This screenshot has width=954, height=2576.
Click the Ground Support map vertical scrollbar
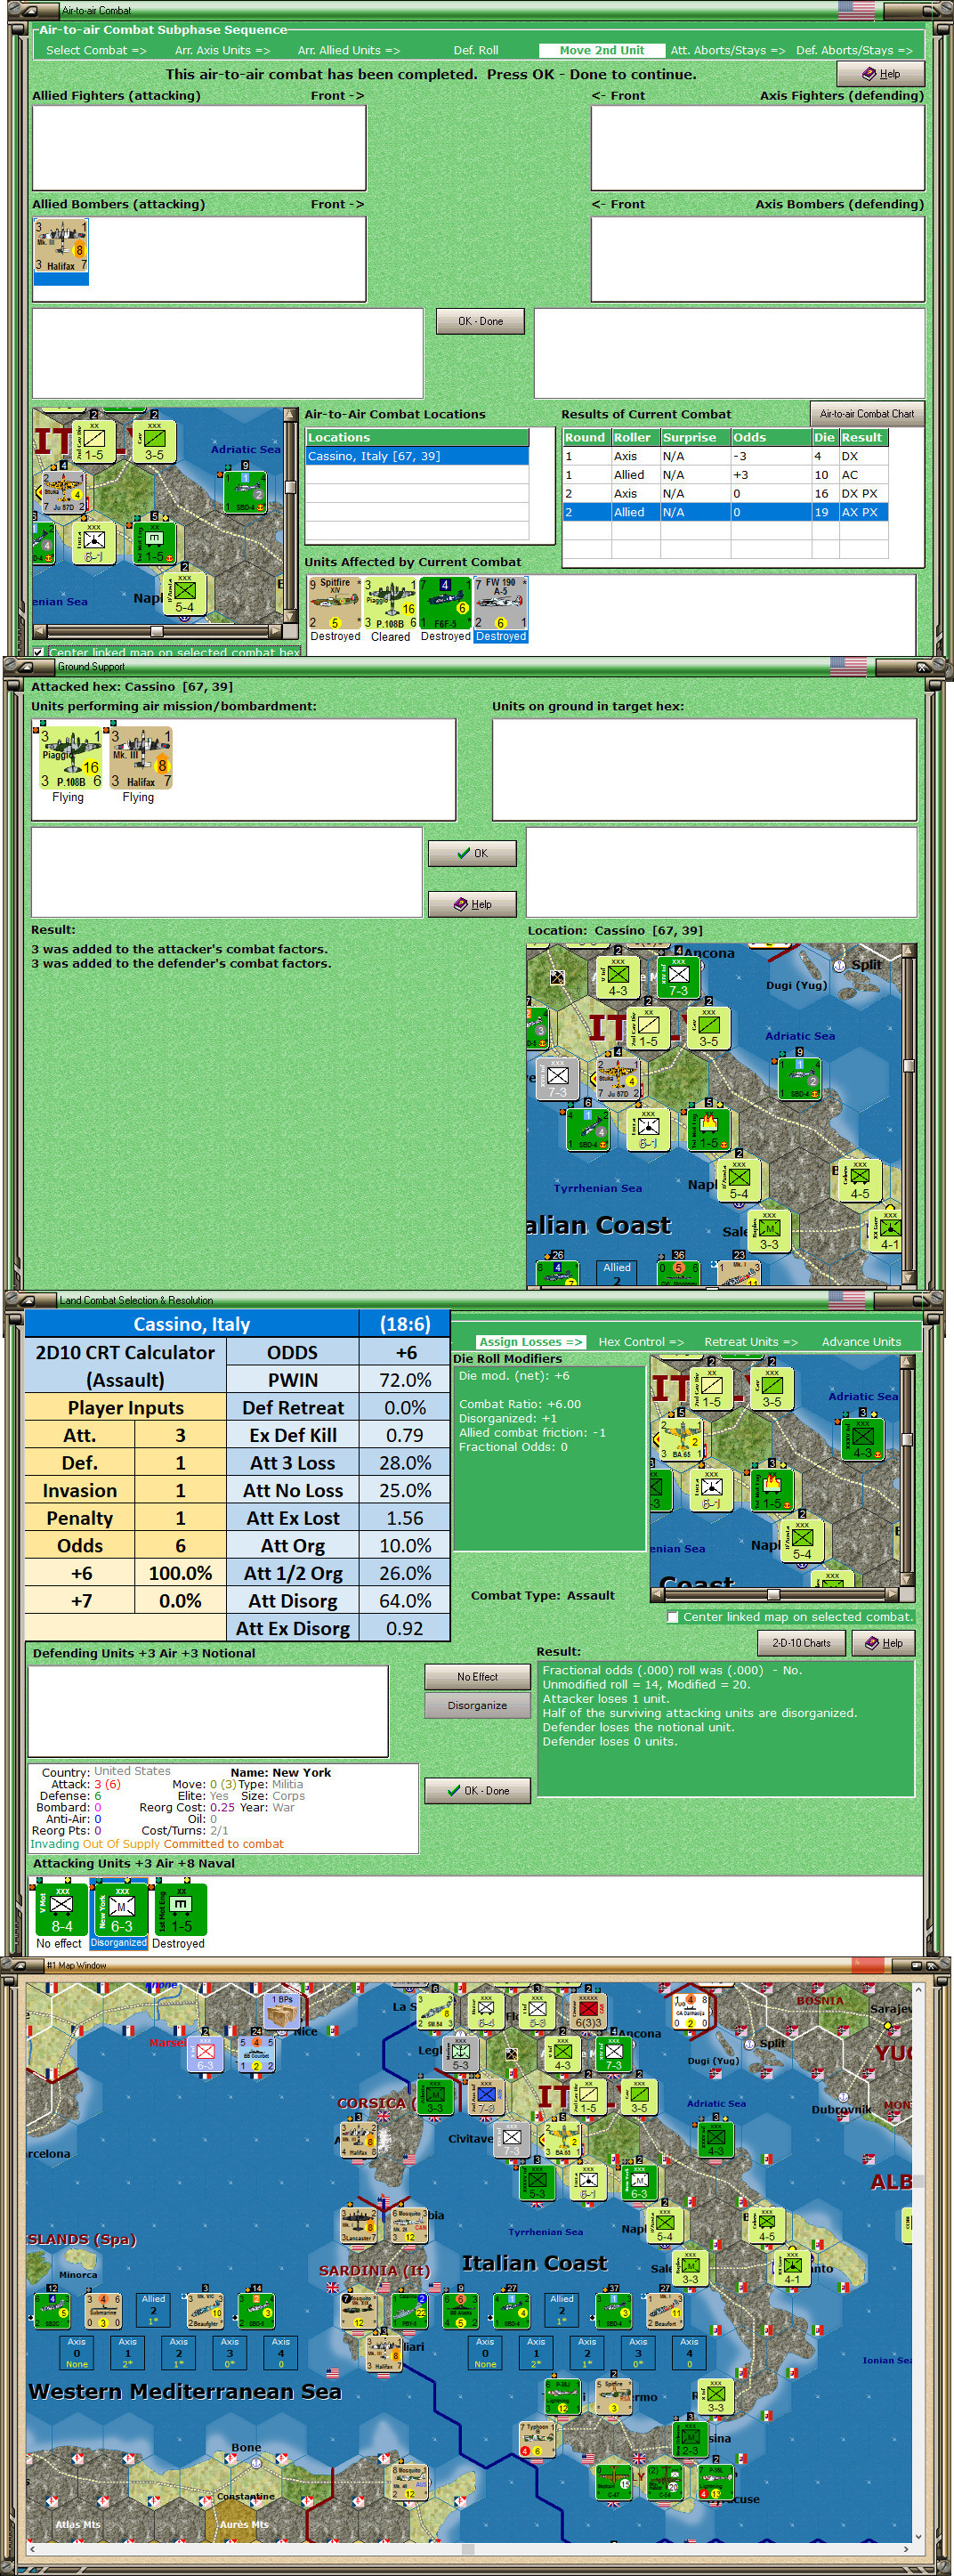click(x=909, y=1114)
